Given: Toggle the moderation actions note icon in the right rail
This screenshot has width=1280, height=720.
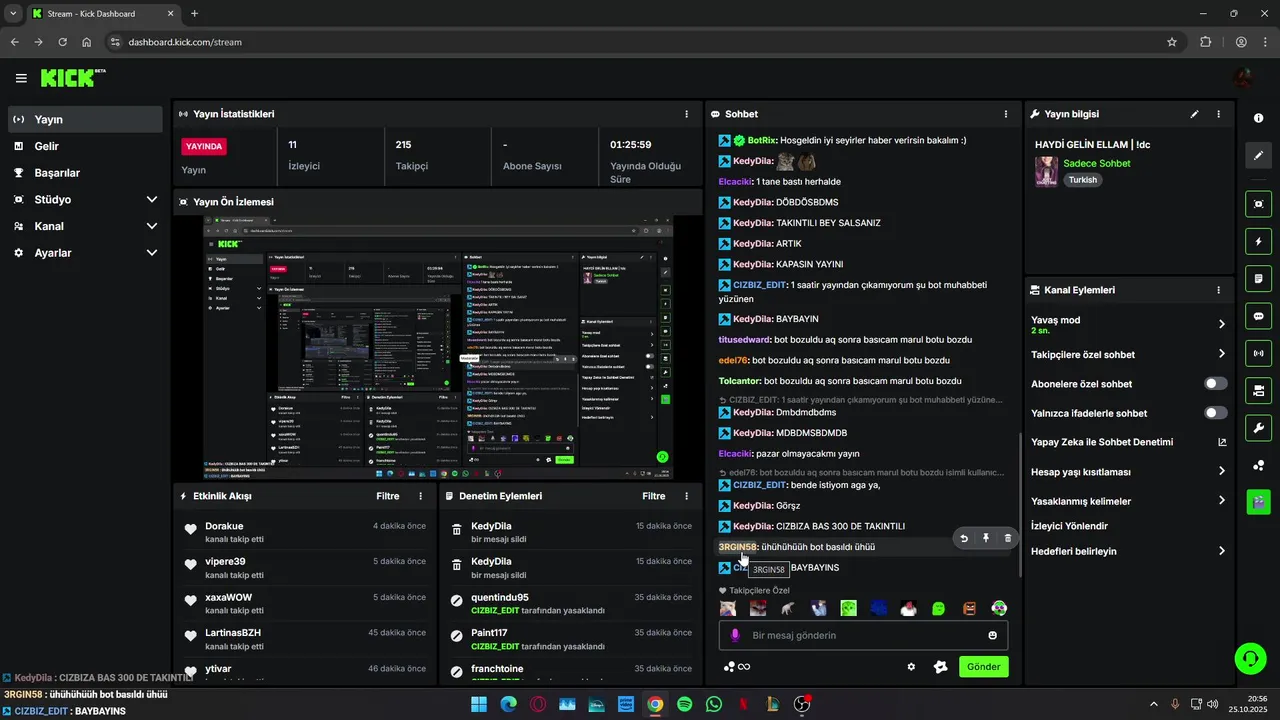Looking at the screenshot, I should 1258,278.
